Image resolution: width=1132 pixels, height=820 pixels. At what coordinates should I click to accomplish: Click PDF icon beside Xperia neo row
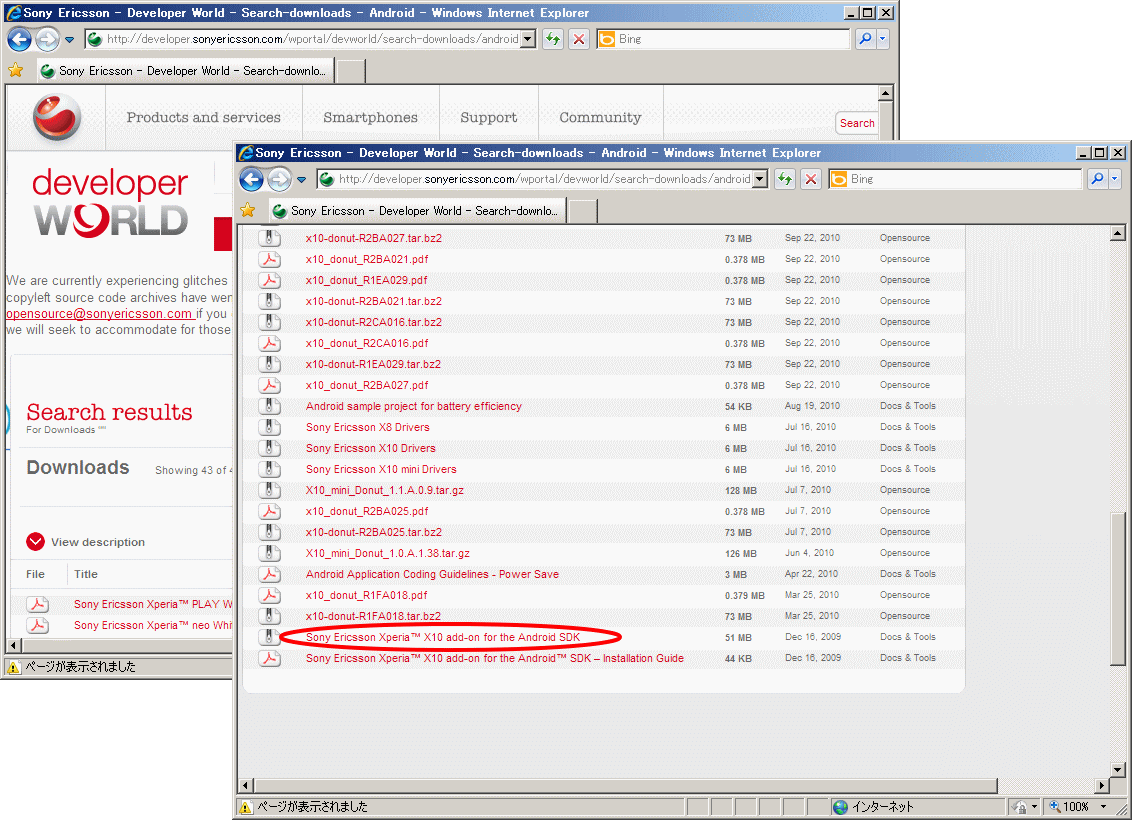pos(38,625)
